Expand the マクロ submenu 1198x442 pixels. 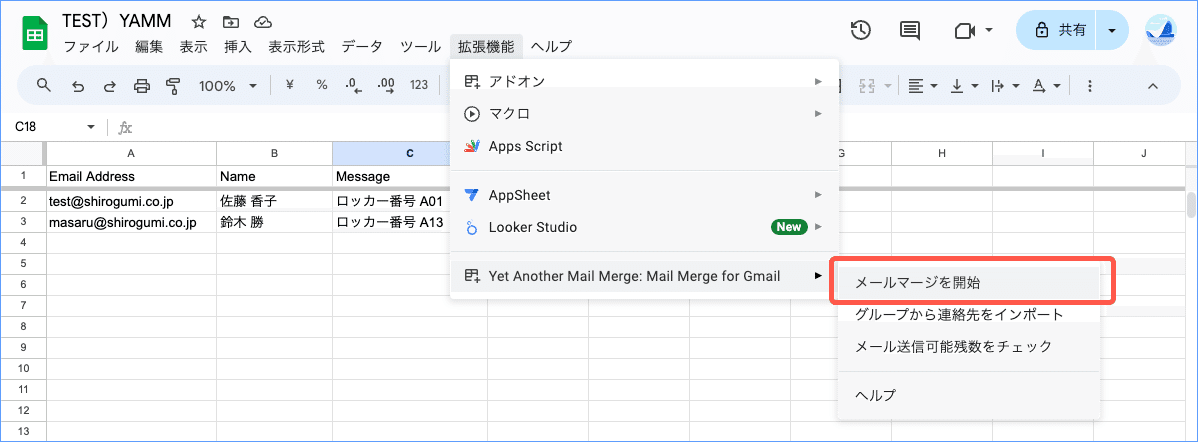(645, 114)
